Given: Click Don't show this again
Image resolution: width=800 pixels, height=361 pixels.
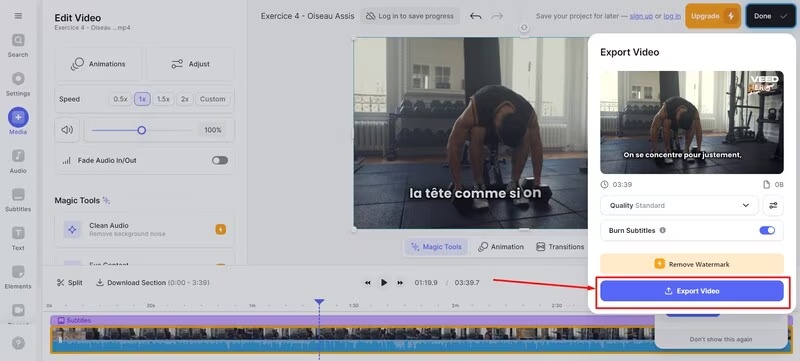Looking at the screenshot, I should point(721,340).
